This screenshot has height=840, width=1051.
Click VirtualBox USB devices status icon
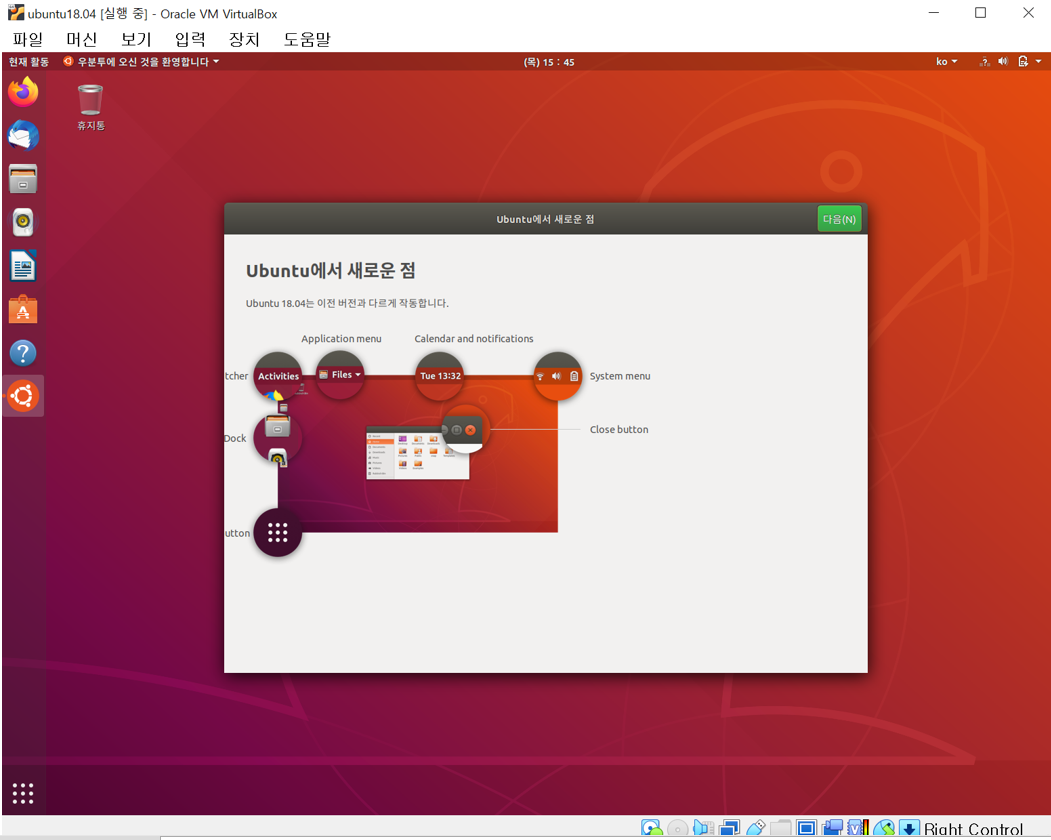pyautogui.click(x=755, y=829)
